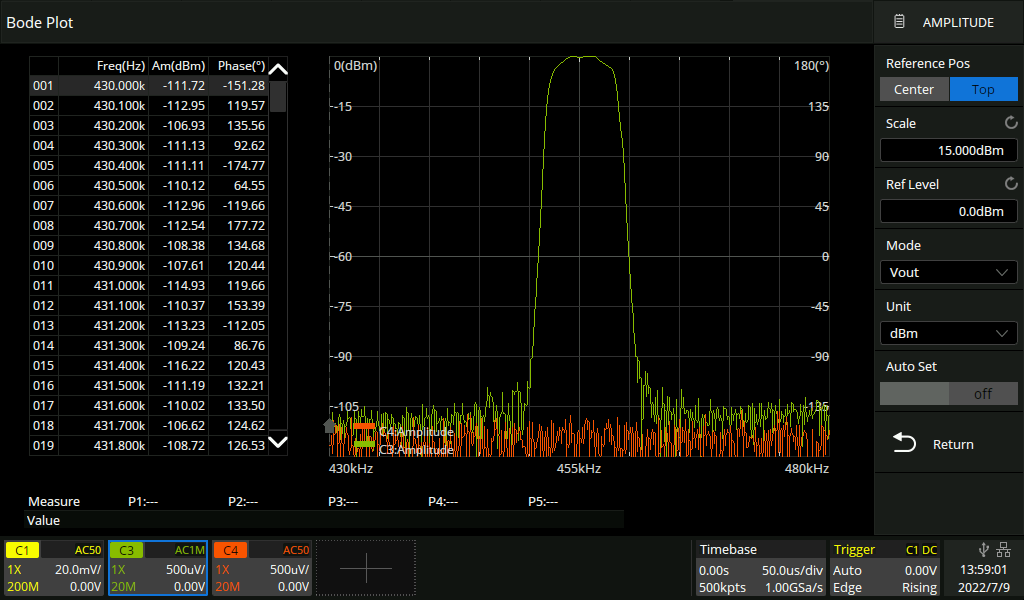Viewport: 1024px width, 600px height.
Task: Click the Return button
Action: coord(948,444)
